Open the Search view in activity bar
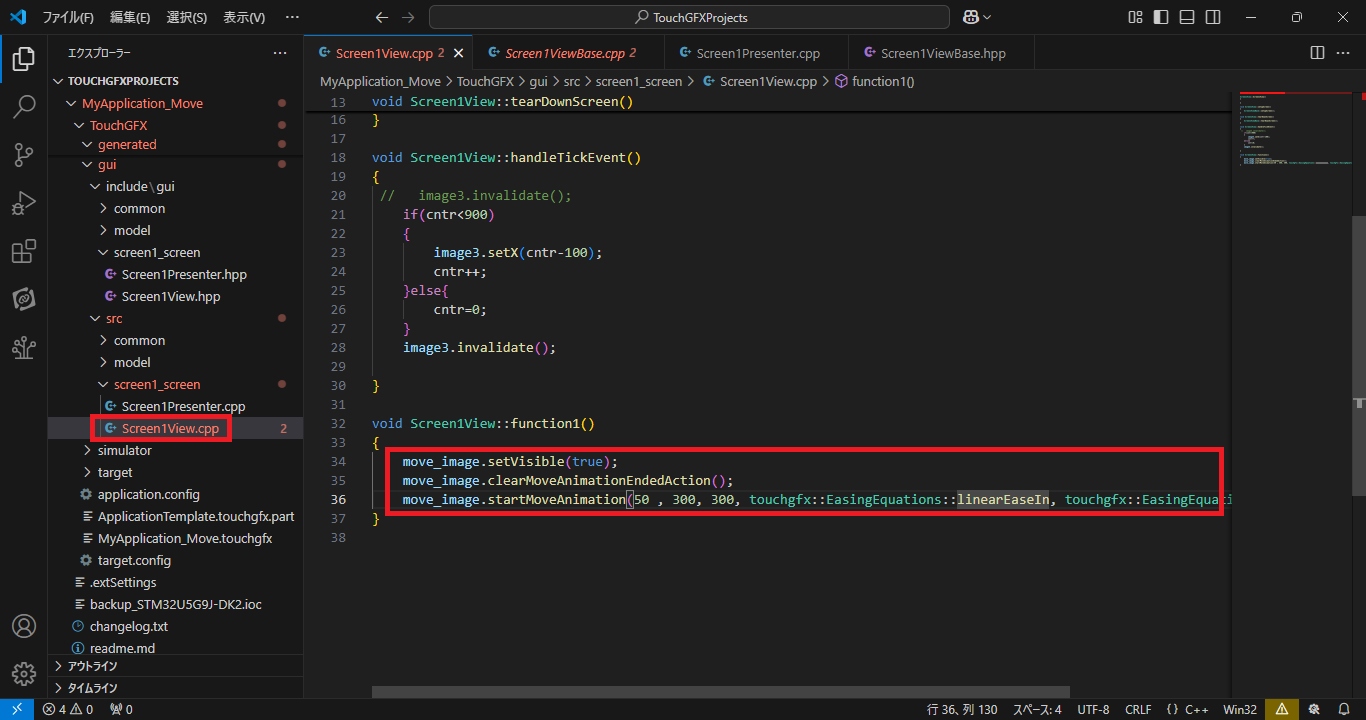The height and width of the screenshot is (720, 1366). [x=24, y=107]
